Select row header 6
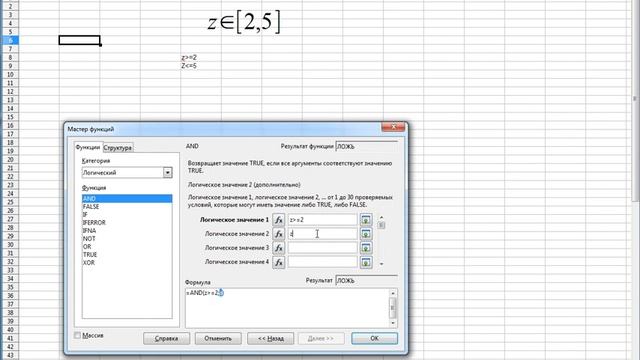 click(10, 40)
